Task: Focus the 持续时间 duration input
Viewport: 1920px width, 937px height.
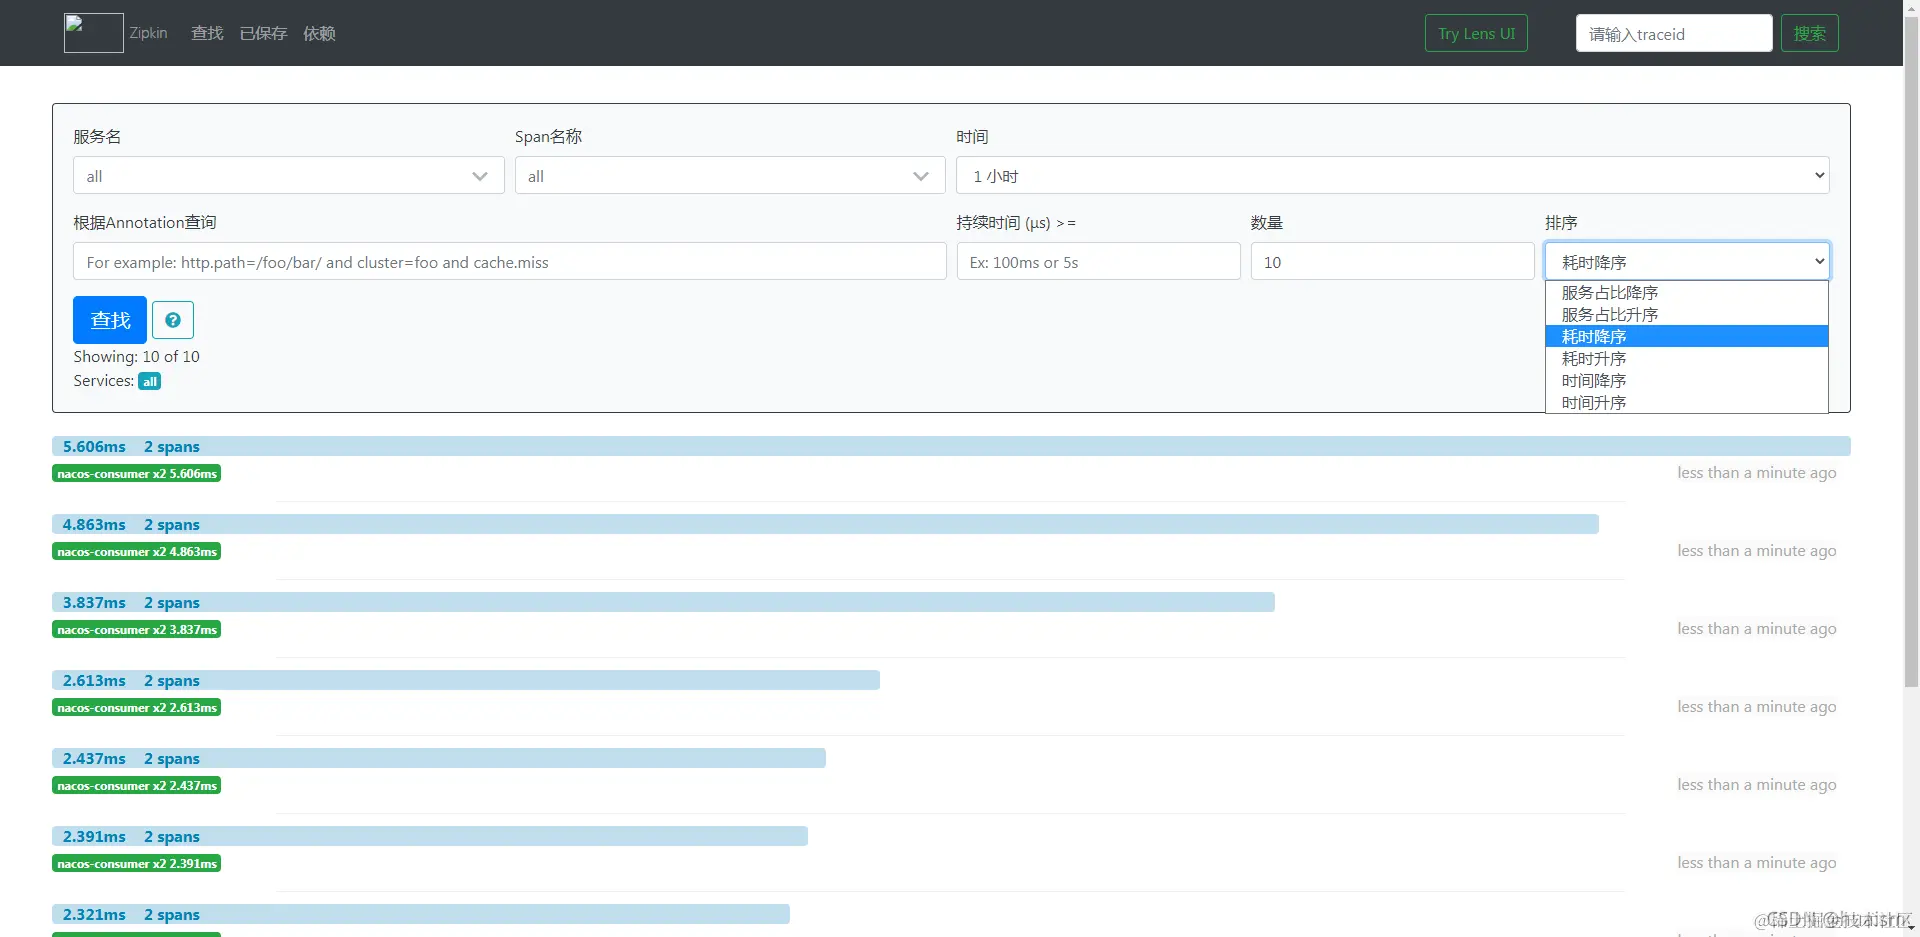Action: (x=1099, y=261)
